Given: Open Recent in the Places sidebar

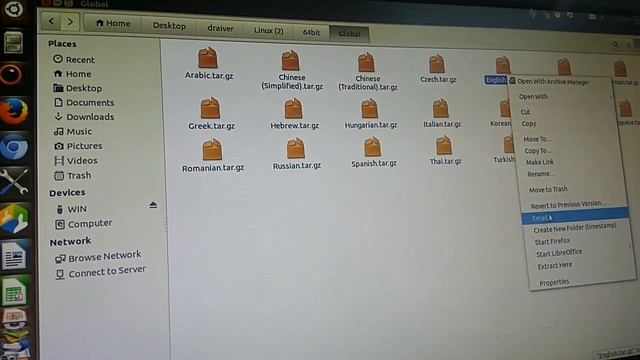Looking at the screenshot, I should coord(74,60).
